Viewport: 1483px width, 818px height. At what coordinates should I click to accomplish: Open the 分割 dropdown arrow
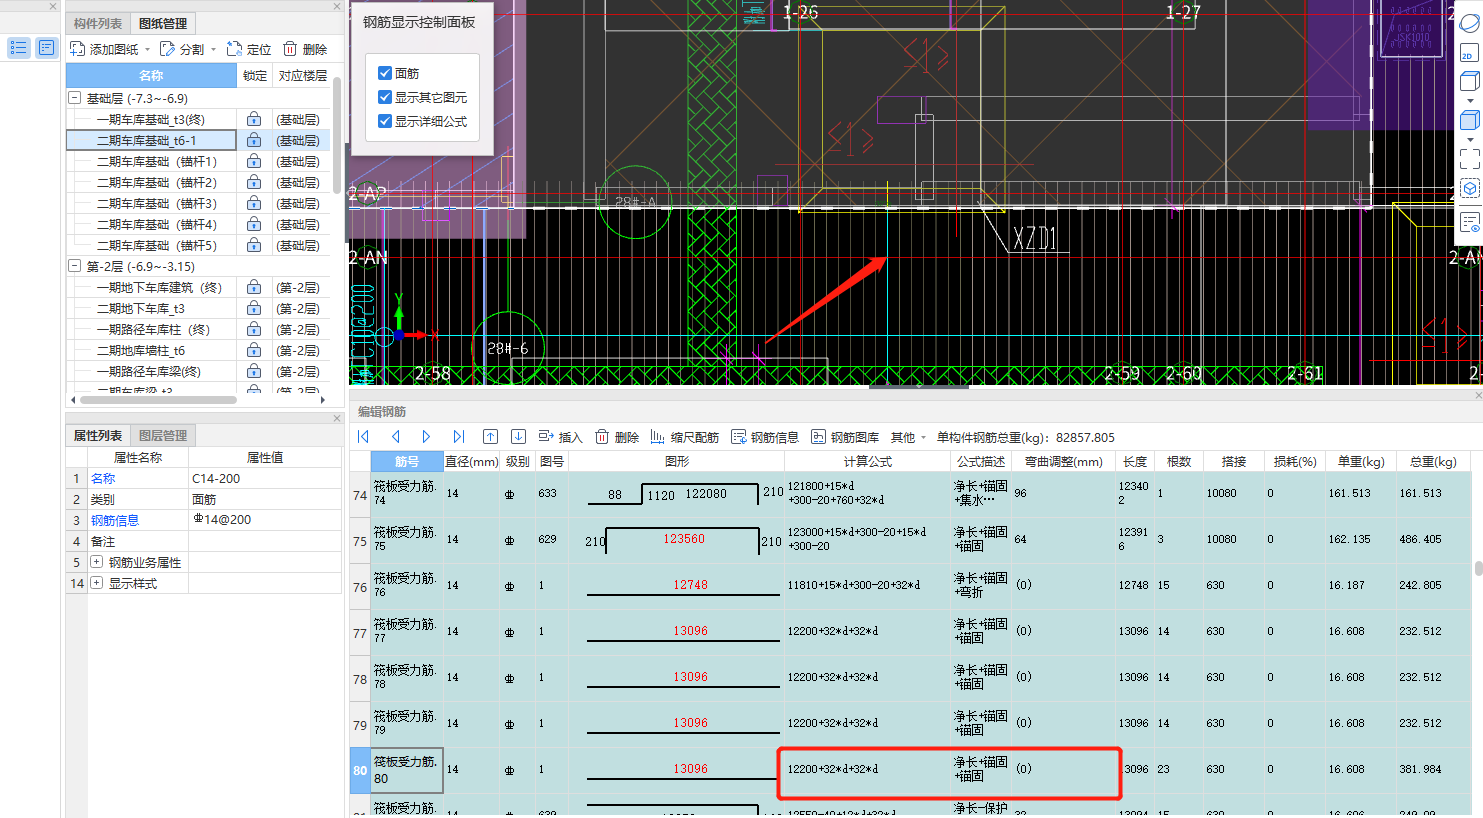point(213,49)
